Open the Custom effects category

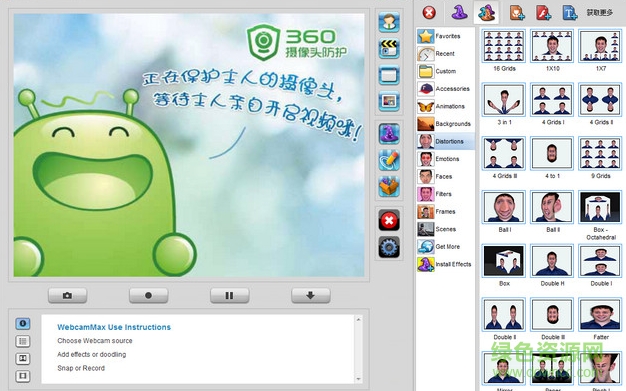[446, 71]
